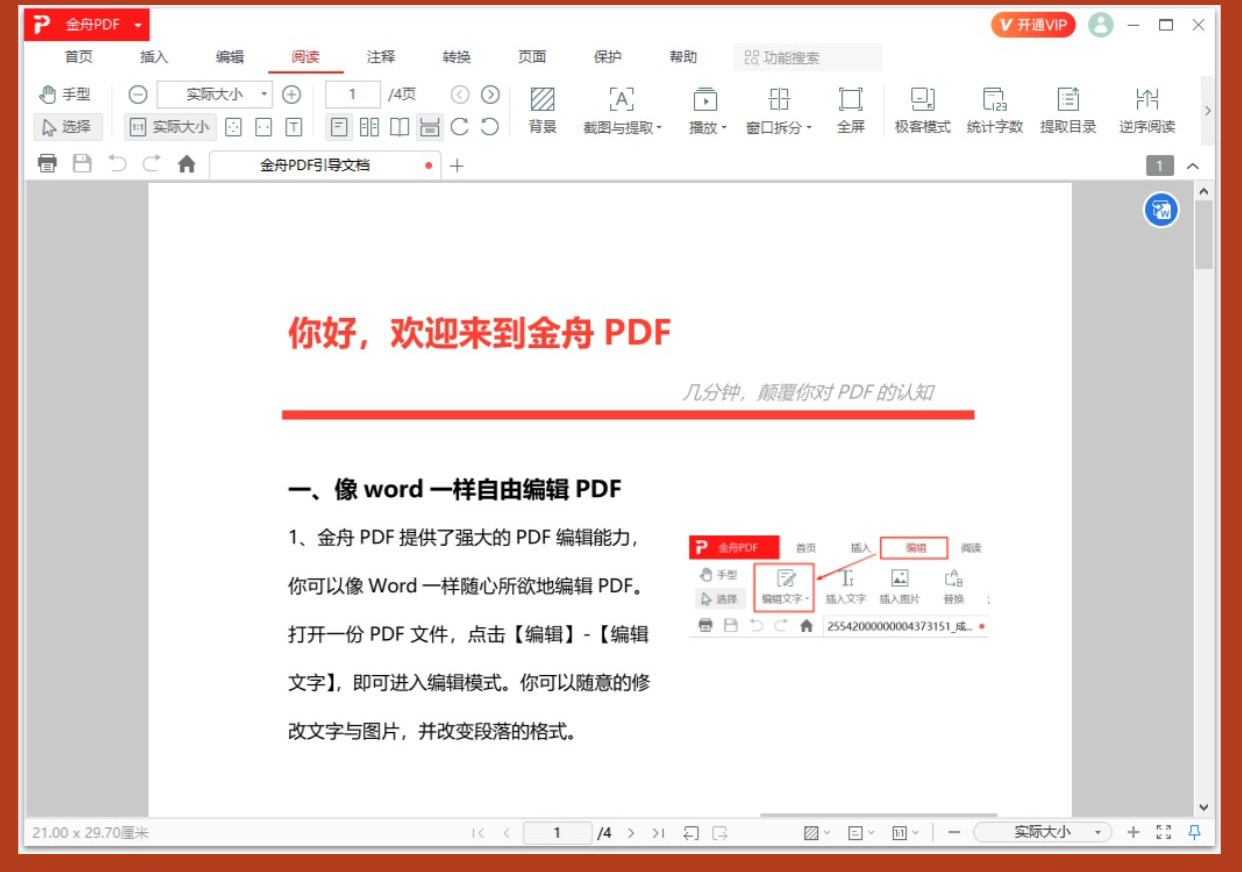
Task: Switch to the 注释 ribbon tab
Action: (381, 57)
